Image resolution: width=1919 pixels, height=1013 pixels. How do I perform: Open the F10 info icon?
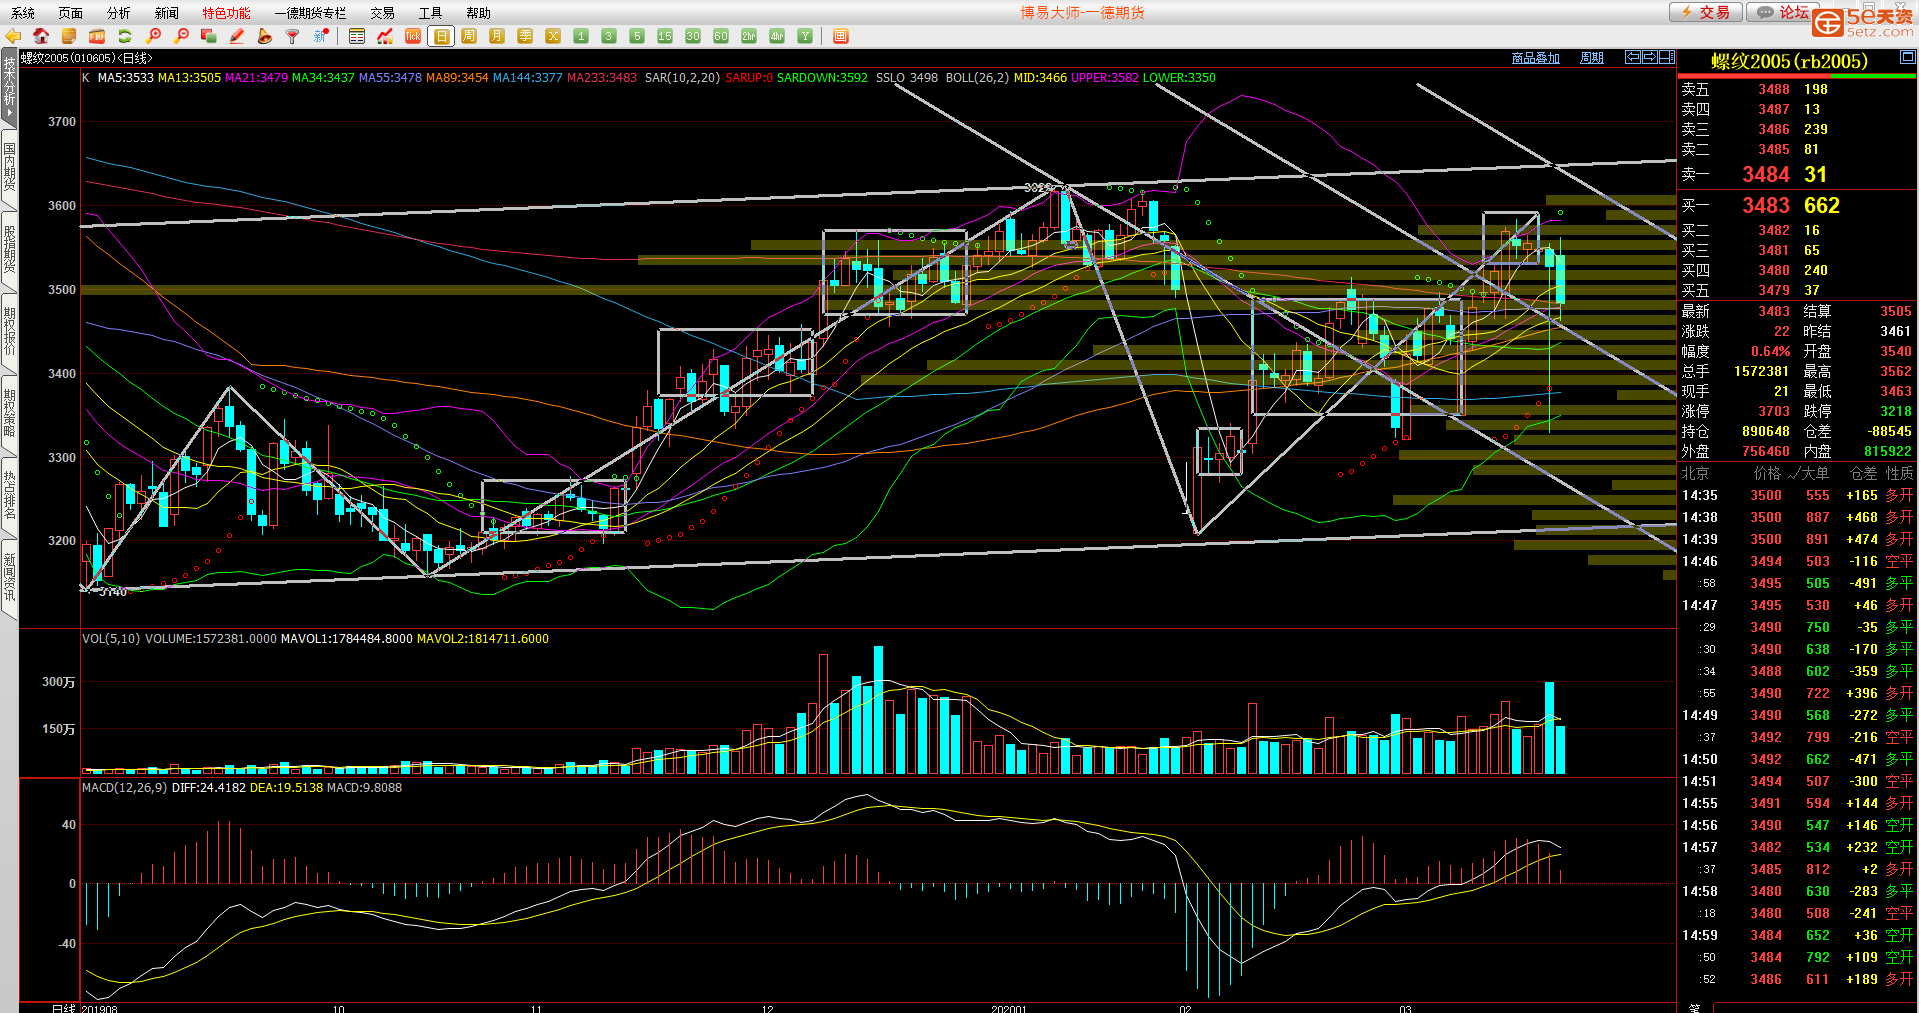97,36
